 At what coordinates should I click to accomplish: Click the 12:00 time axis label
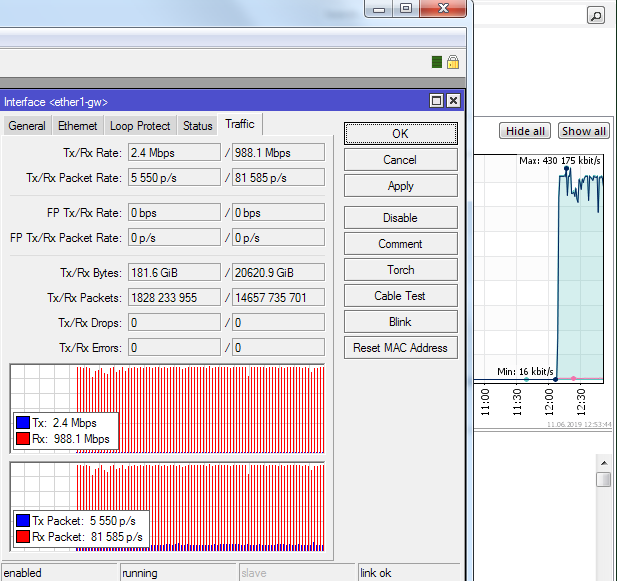(x=549, y=402)
